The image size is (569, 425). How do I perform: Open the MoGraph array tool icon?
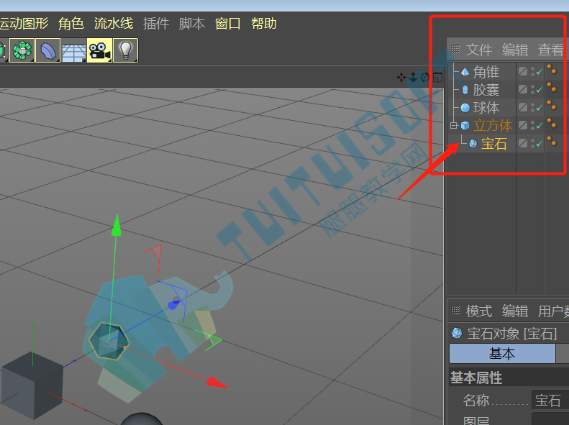click(x=22, y=50)
